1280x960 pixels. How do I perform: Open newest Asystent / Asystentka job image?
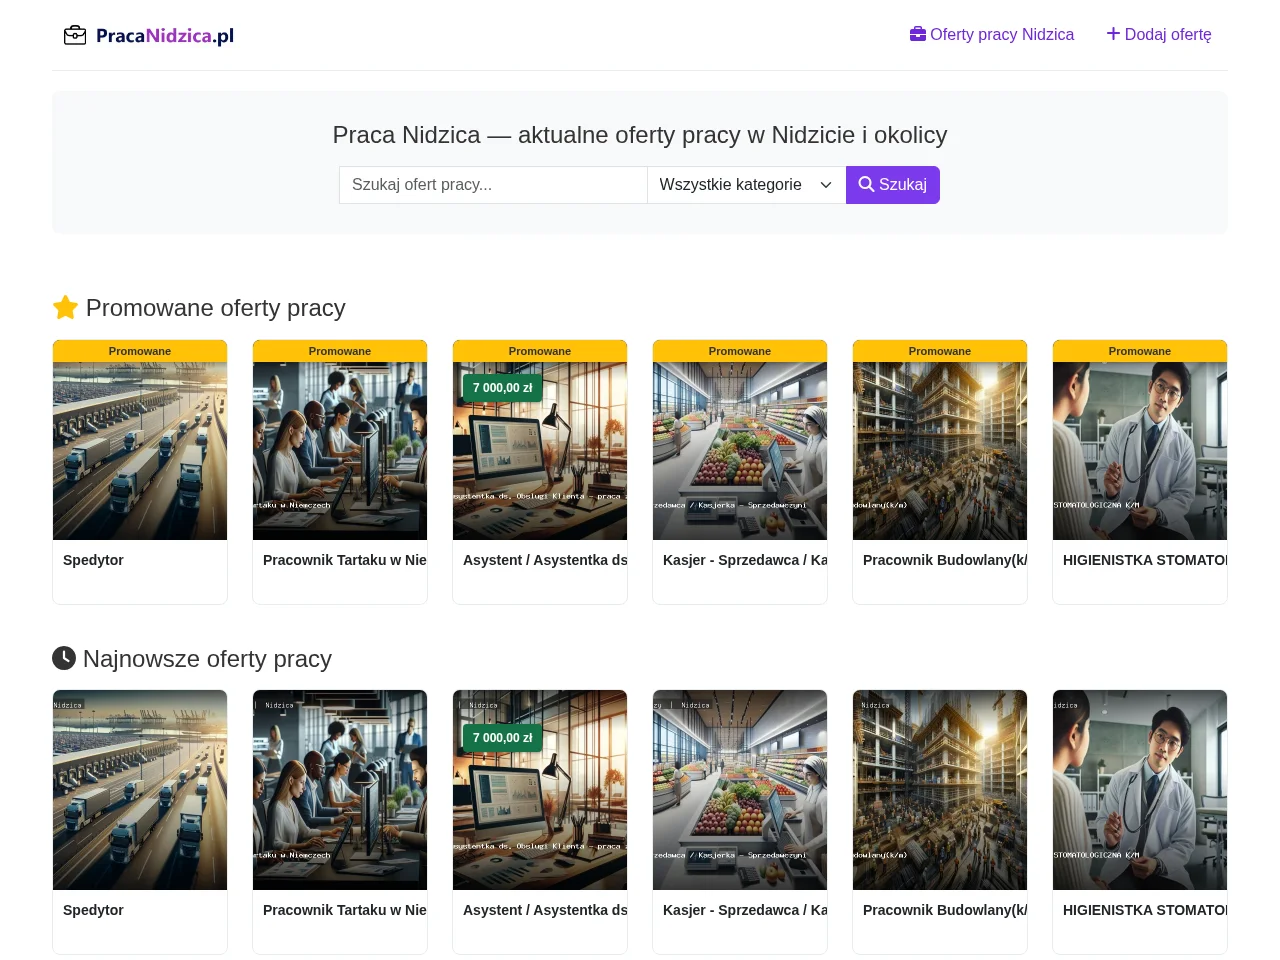pyautogui.click(x=540, y=790)
